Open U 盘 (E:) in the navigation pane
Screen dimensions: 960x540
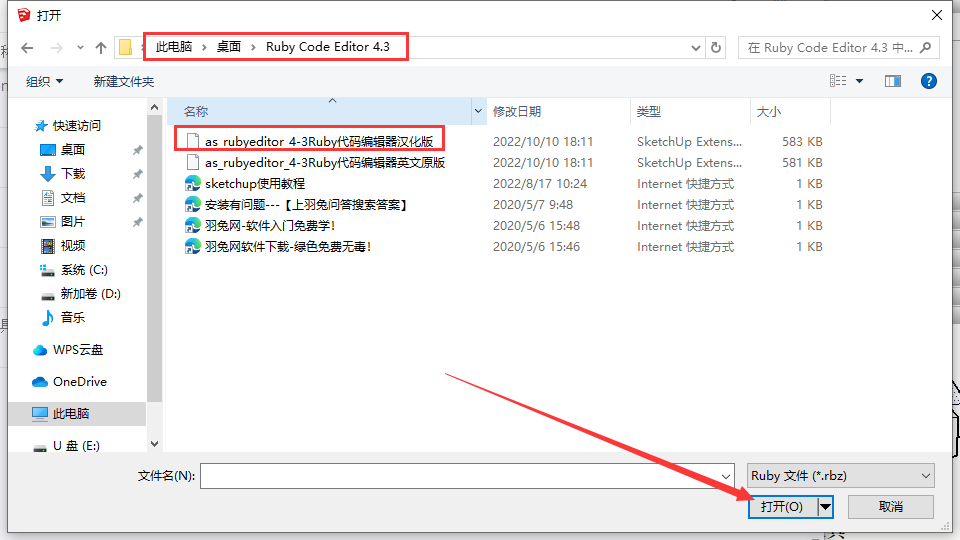pyautogui.click(x=76, y=446)
